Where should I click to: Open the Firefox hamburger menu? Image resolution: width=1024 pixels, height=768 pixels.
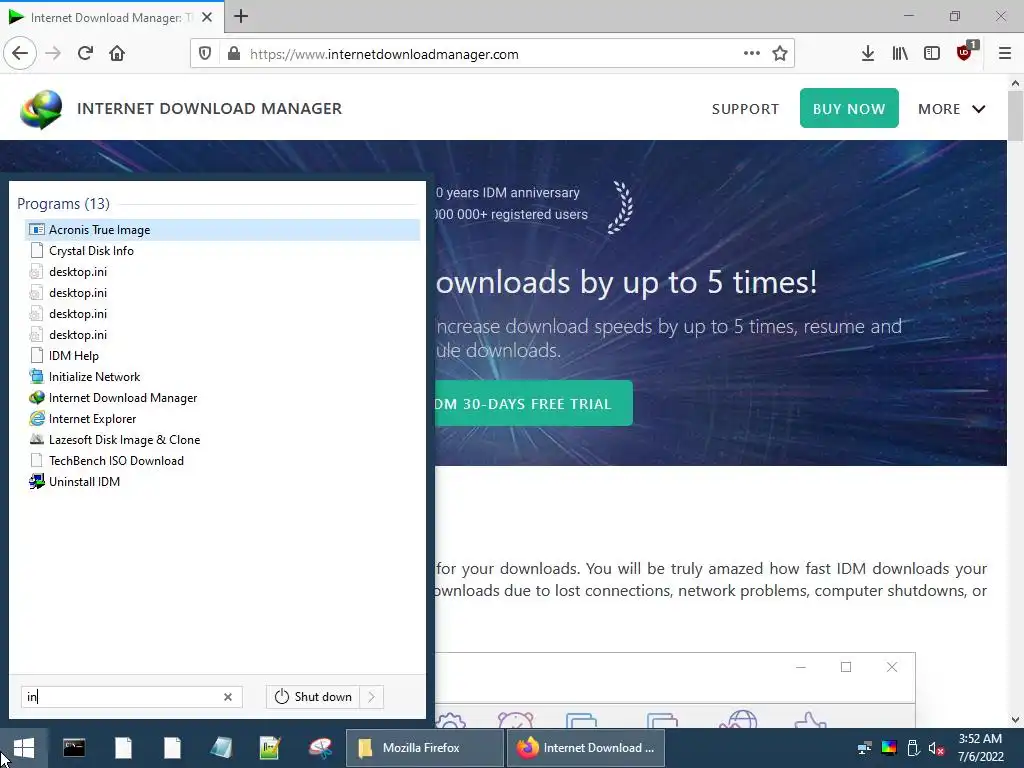pos(1005,54)
